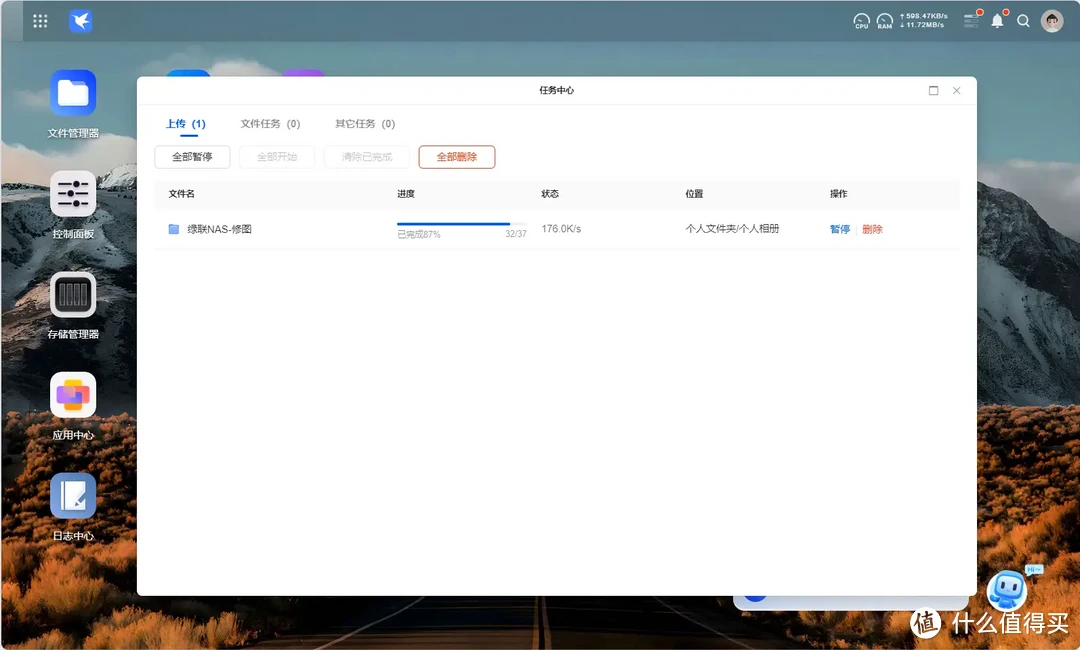Click the CPU usage gauge in the top bar
The image size is (1080, 650).
[x=861, y=20]
